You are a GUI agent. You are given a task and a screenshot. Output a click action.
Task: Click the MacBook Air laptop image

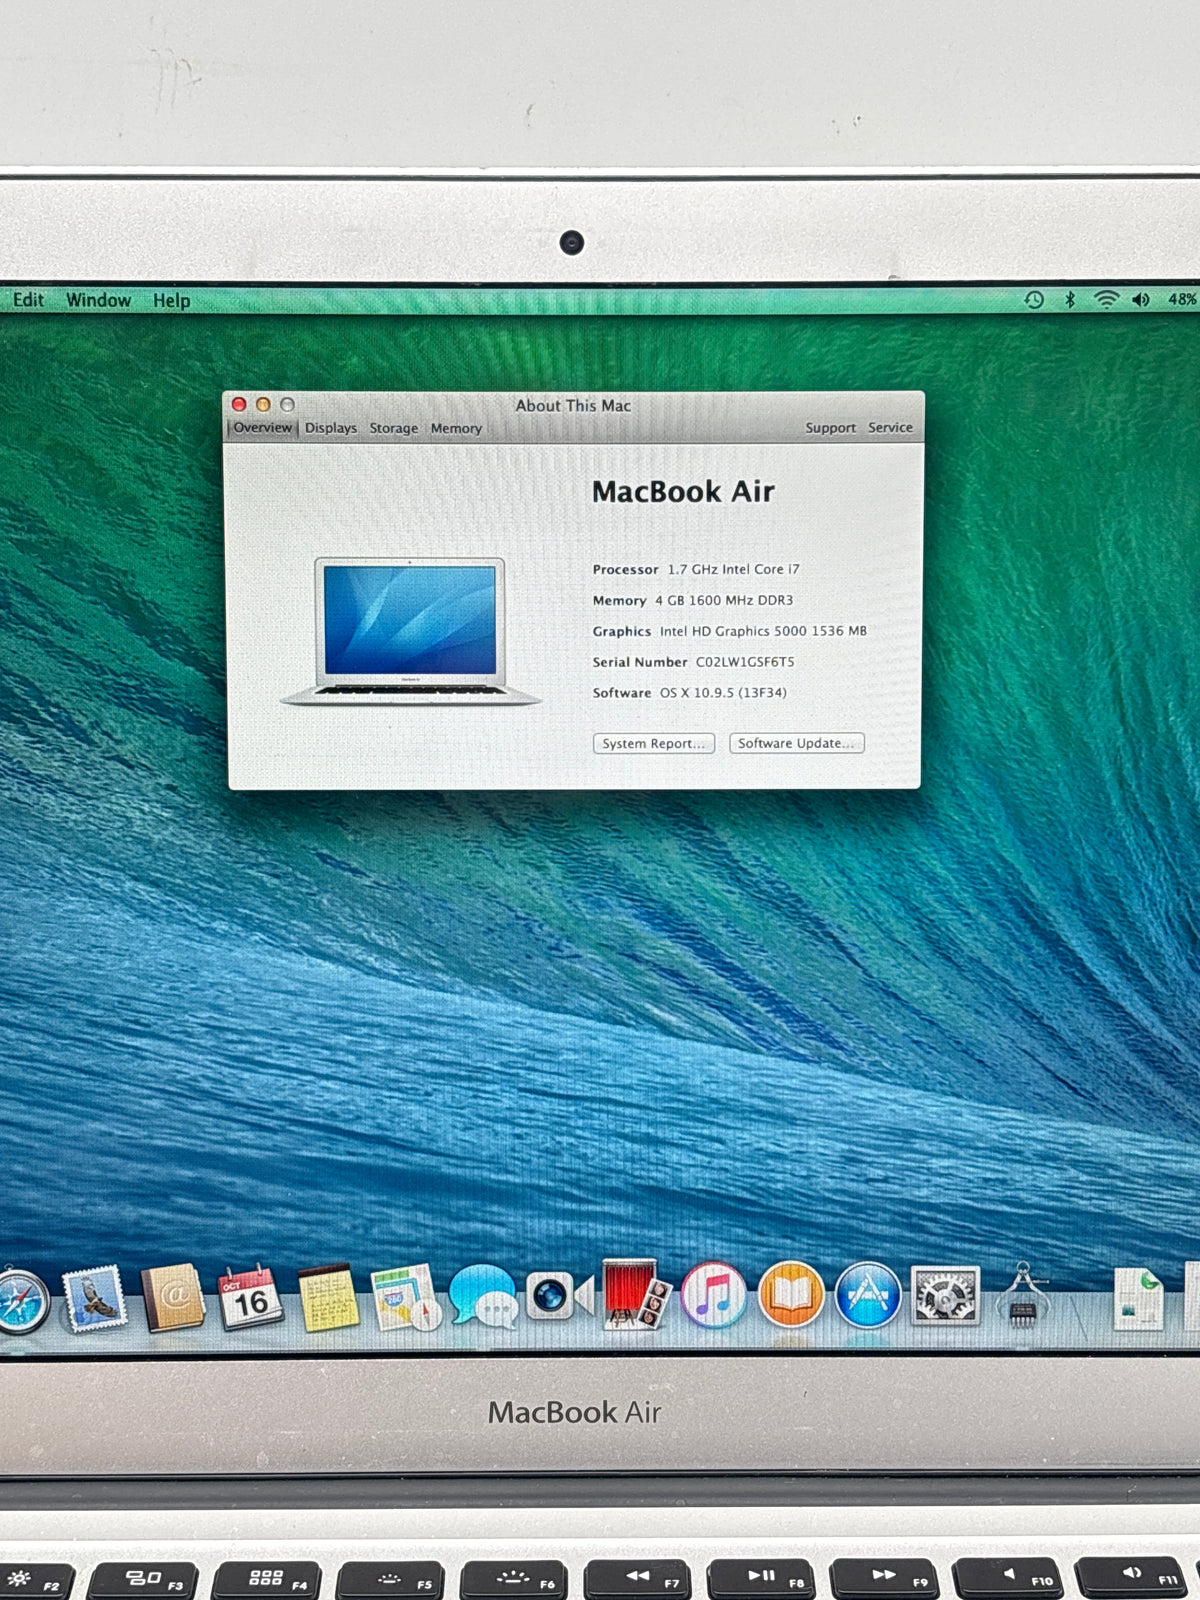coord(410,631)
